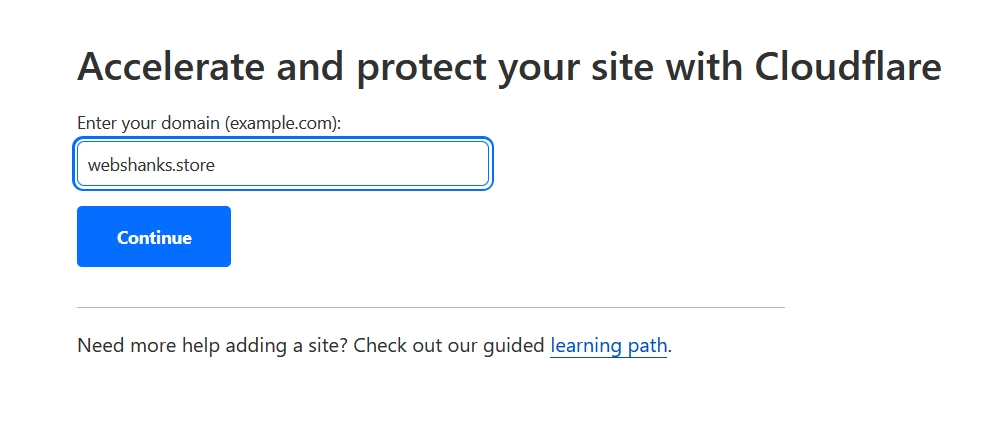The image size is (1004, 439).
Task: Focus the domain name input field
Action: (283, 164)
